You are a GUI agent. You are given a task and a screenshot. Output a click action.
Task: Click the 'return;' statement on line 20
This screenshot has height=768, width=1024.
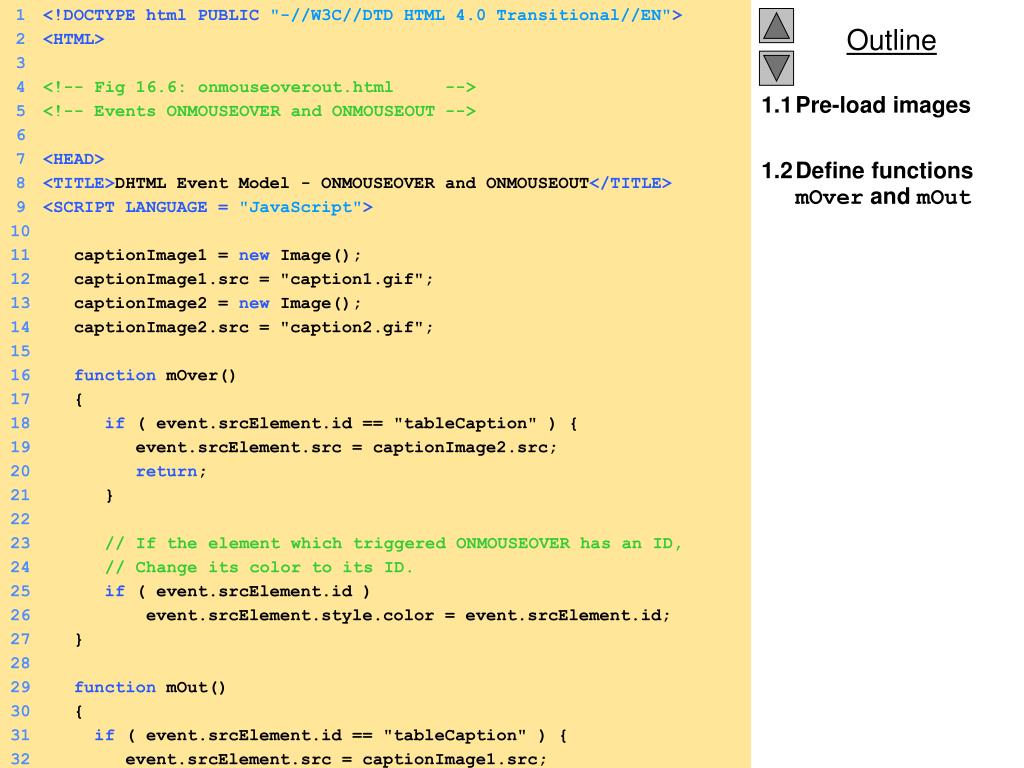click(171, 472)
